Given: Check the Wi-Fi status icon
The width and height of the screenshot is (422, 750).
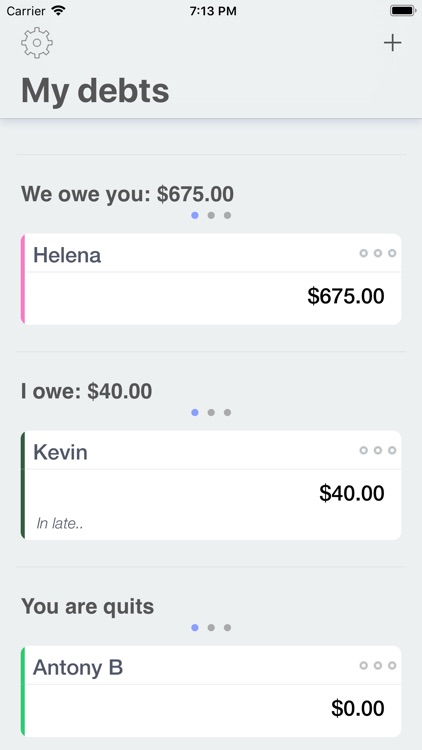Looking at the screenshot, I should tap(58, 11).
